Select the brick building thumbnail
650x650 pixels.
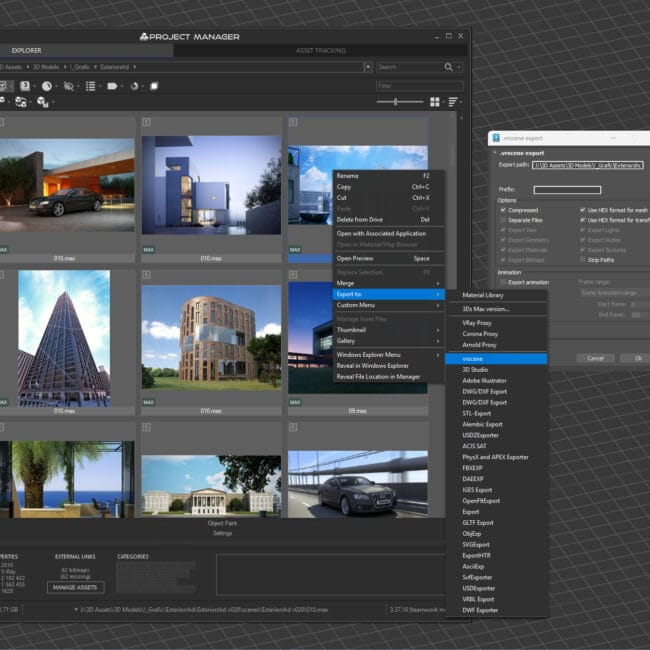point(211,337)
